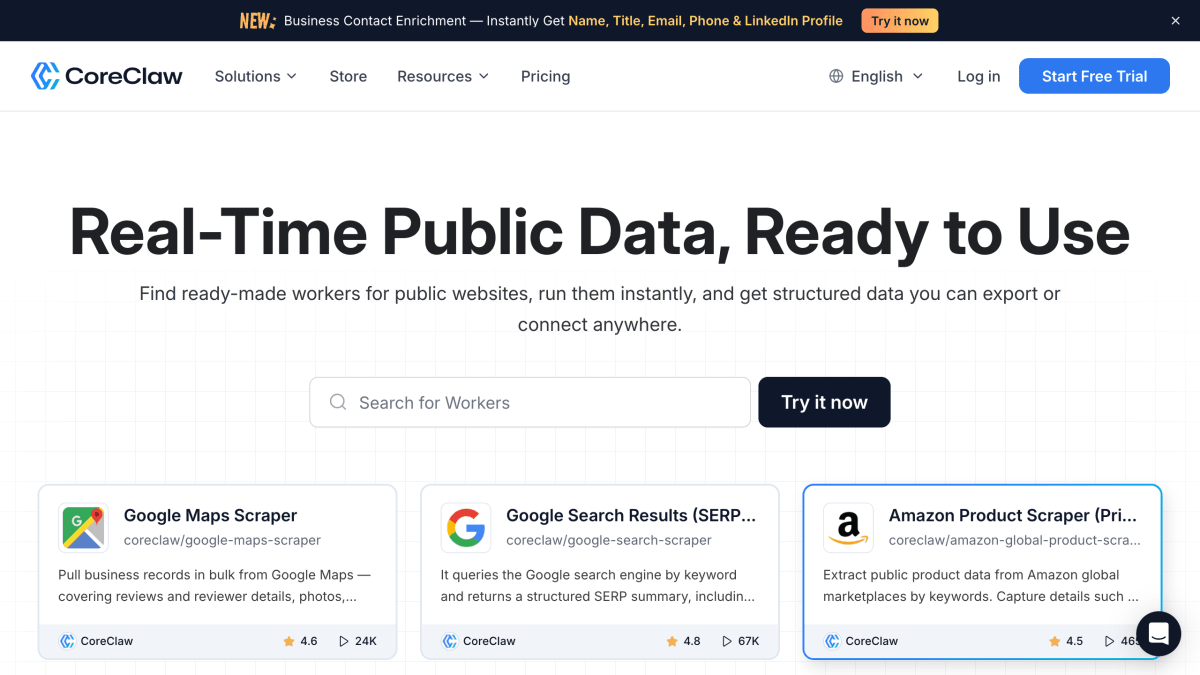Open the Amazon Product Scraper title

pyautogui.click(x=1013, y=515)
